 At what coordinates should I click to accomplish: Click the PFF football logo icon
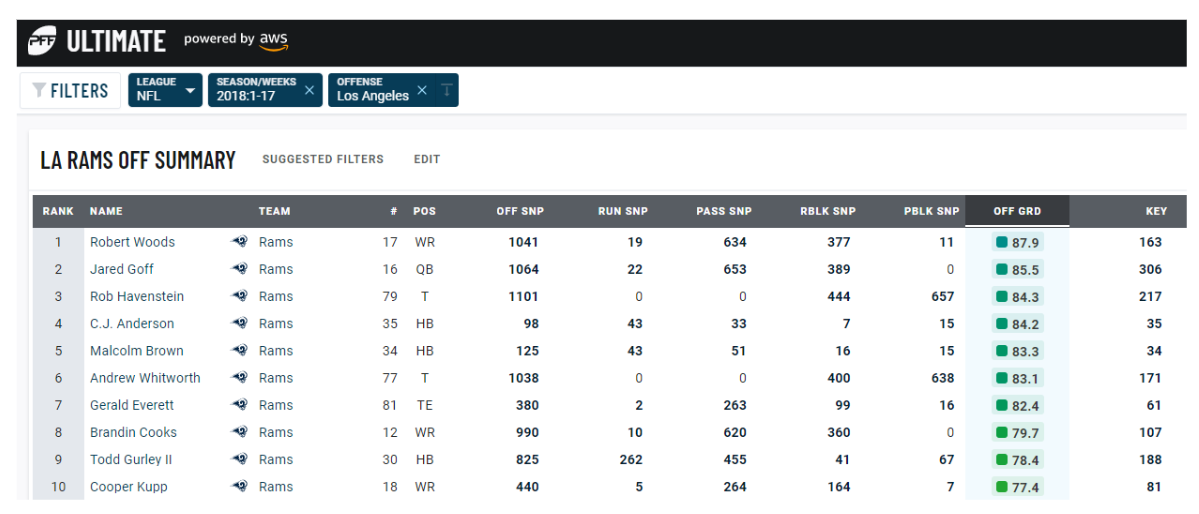[42, 41]
